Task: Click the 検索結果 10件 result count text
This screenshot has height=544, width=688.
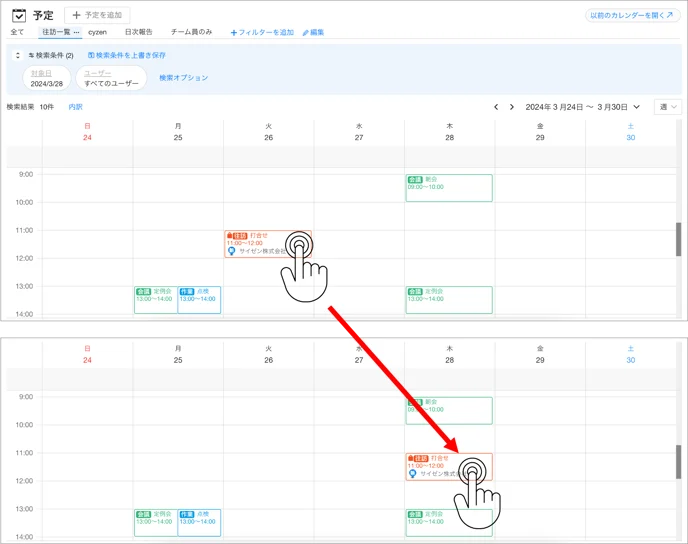Action: point(30,107)
